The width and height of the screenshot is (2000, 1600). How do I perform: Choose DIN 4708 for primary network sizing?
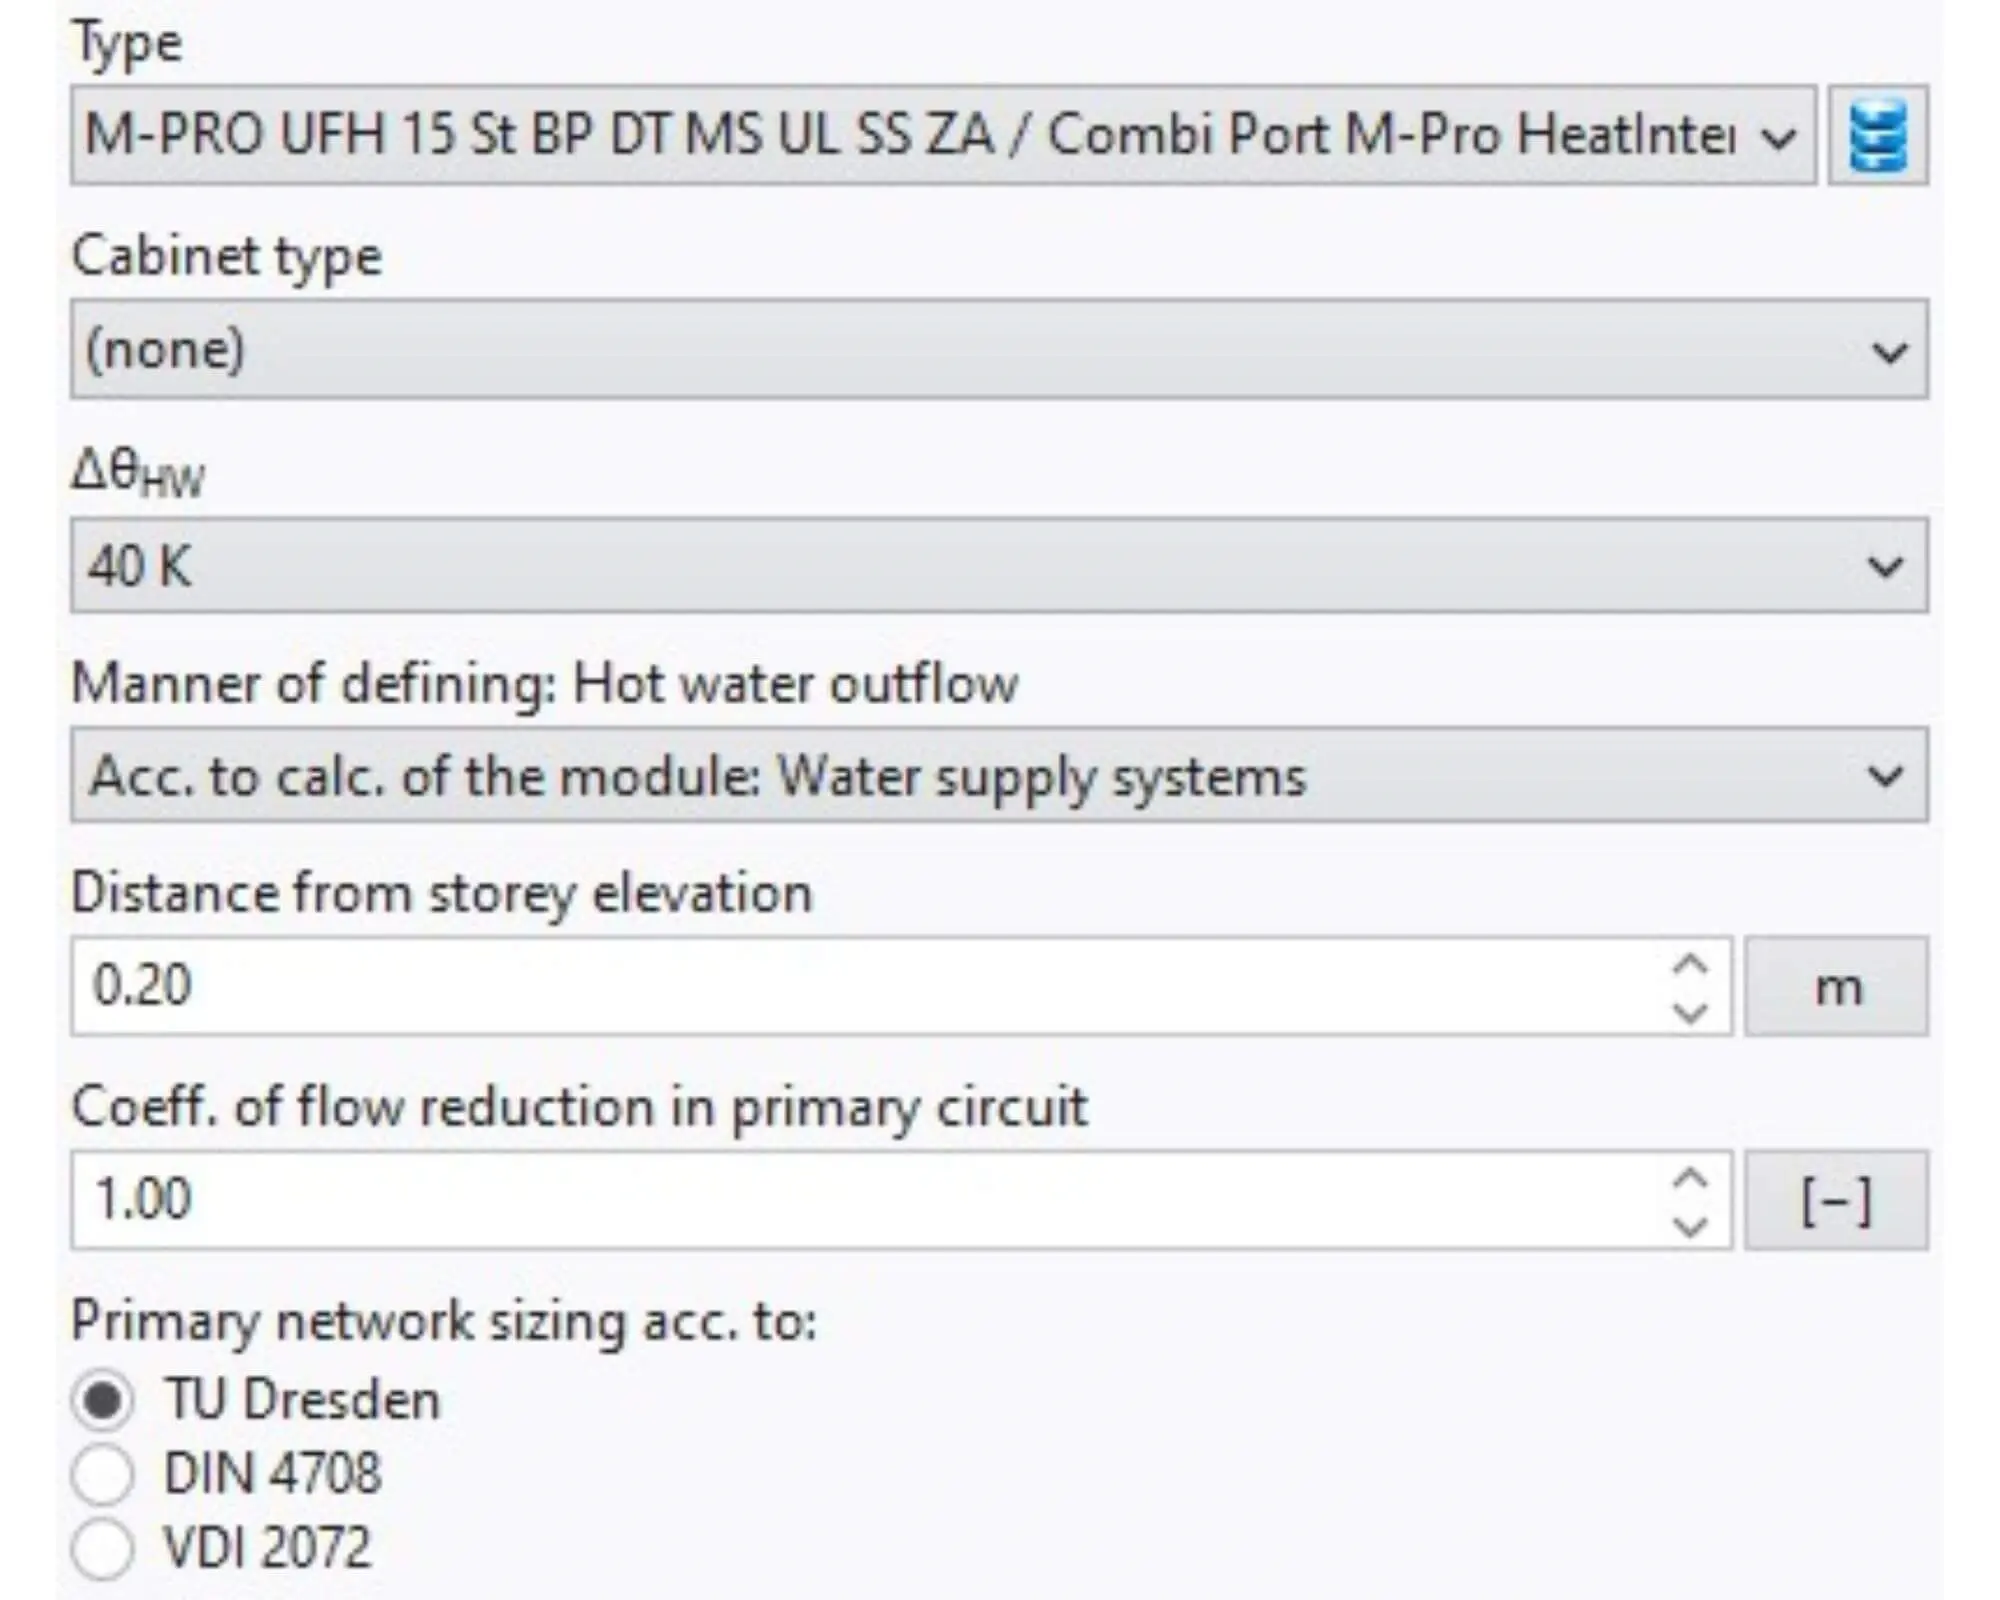point(102,1474)
